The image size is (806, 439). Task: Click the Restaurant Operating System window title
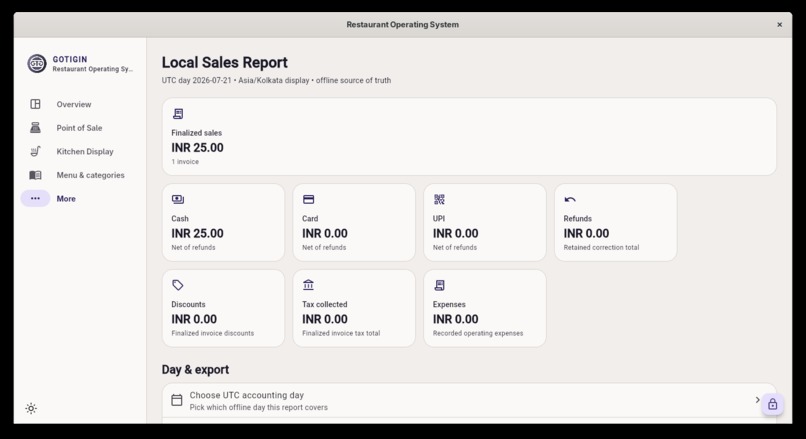[402, 25]
